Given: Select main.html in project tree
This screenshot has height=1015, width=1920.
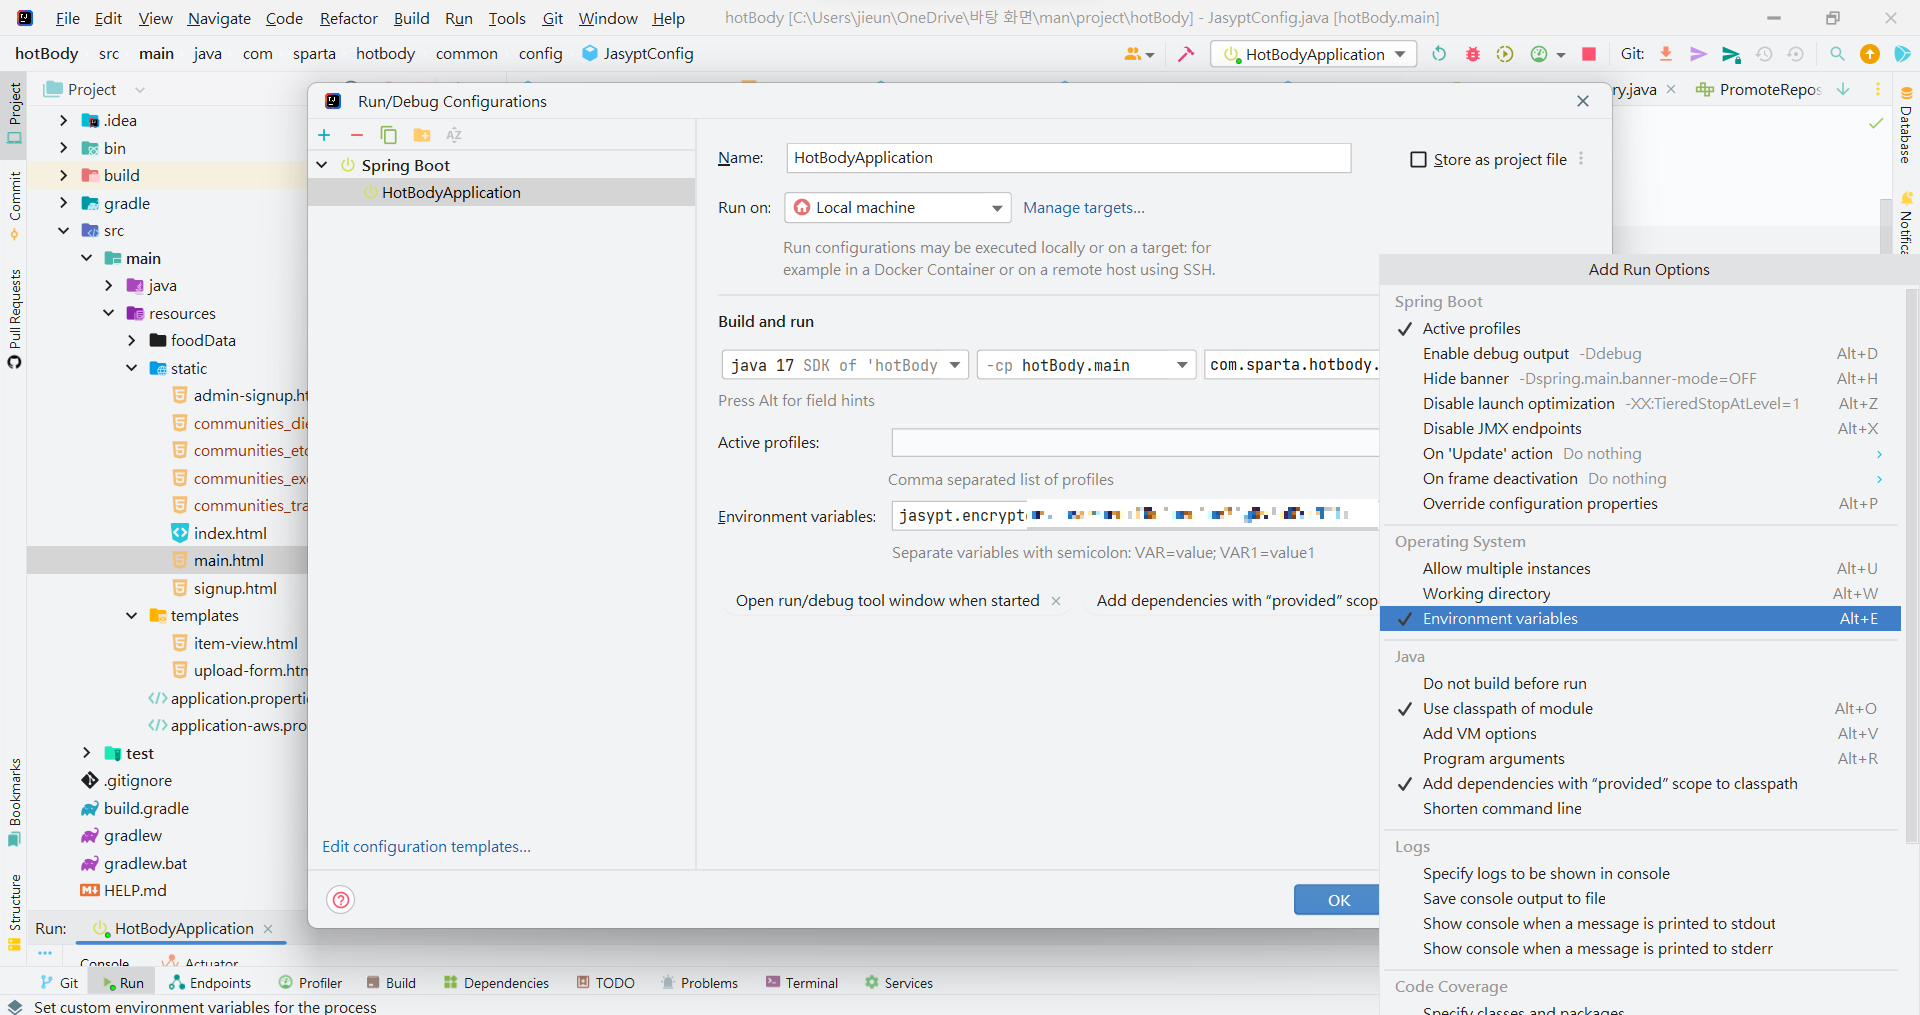Looking at the screenshot, I should coord(228,561).
